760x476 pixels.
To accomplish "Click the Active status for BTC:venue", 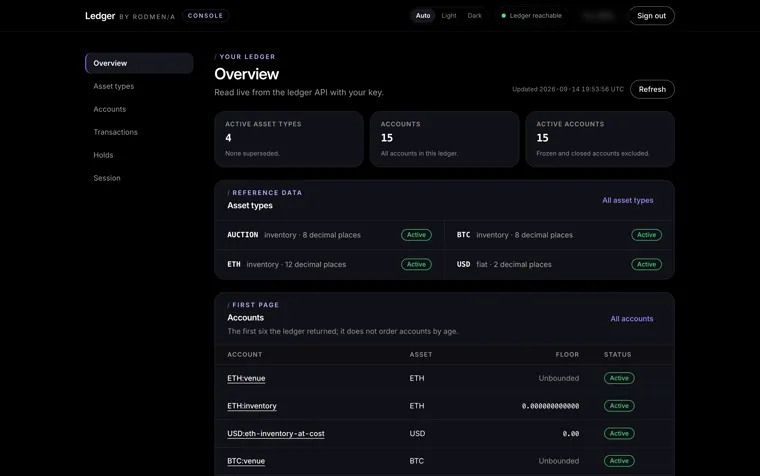I will [619, 461].
